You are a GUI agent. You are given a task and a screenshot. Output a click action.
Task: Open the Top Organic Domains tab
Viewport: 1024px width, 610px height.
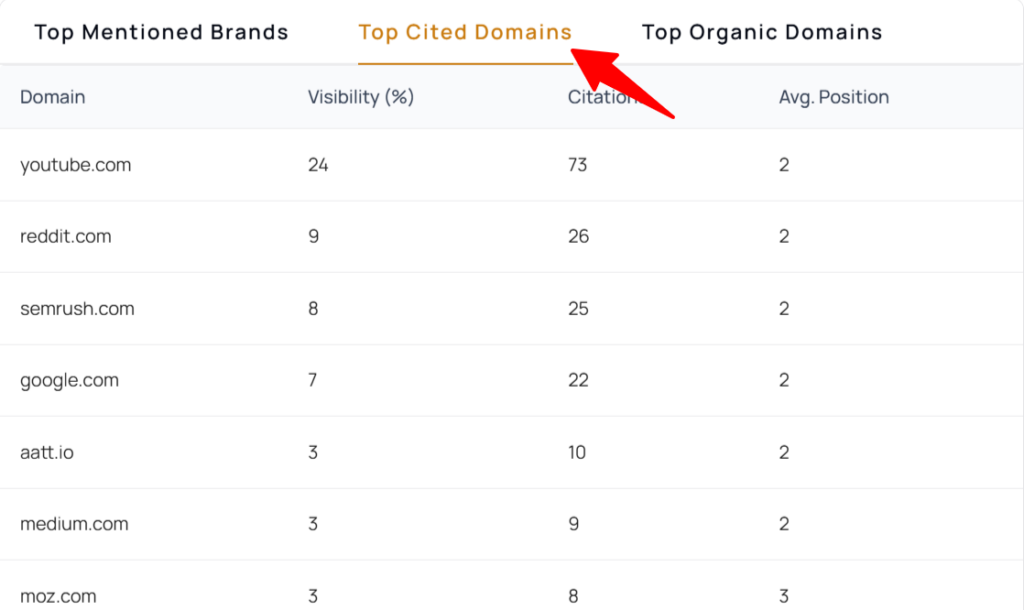761,32
